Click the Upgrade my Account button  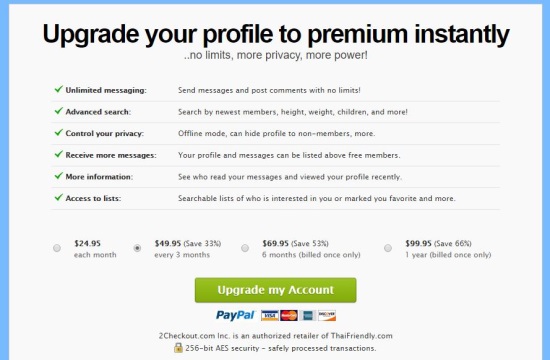pyautogui.click(x=275, y=290)
